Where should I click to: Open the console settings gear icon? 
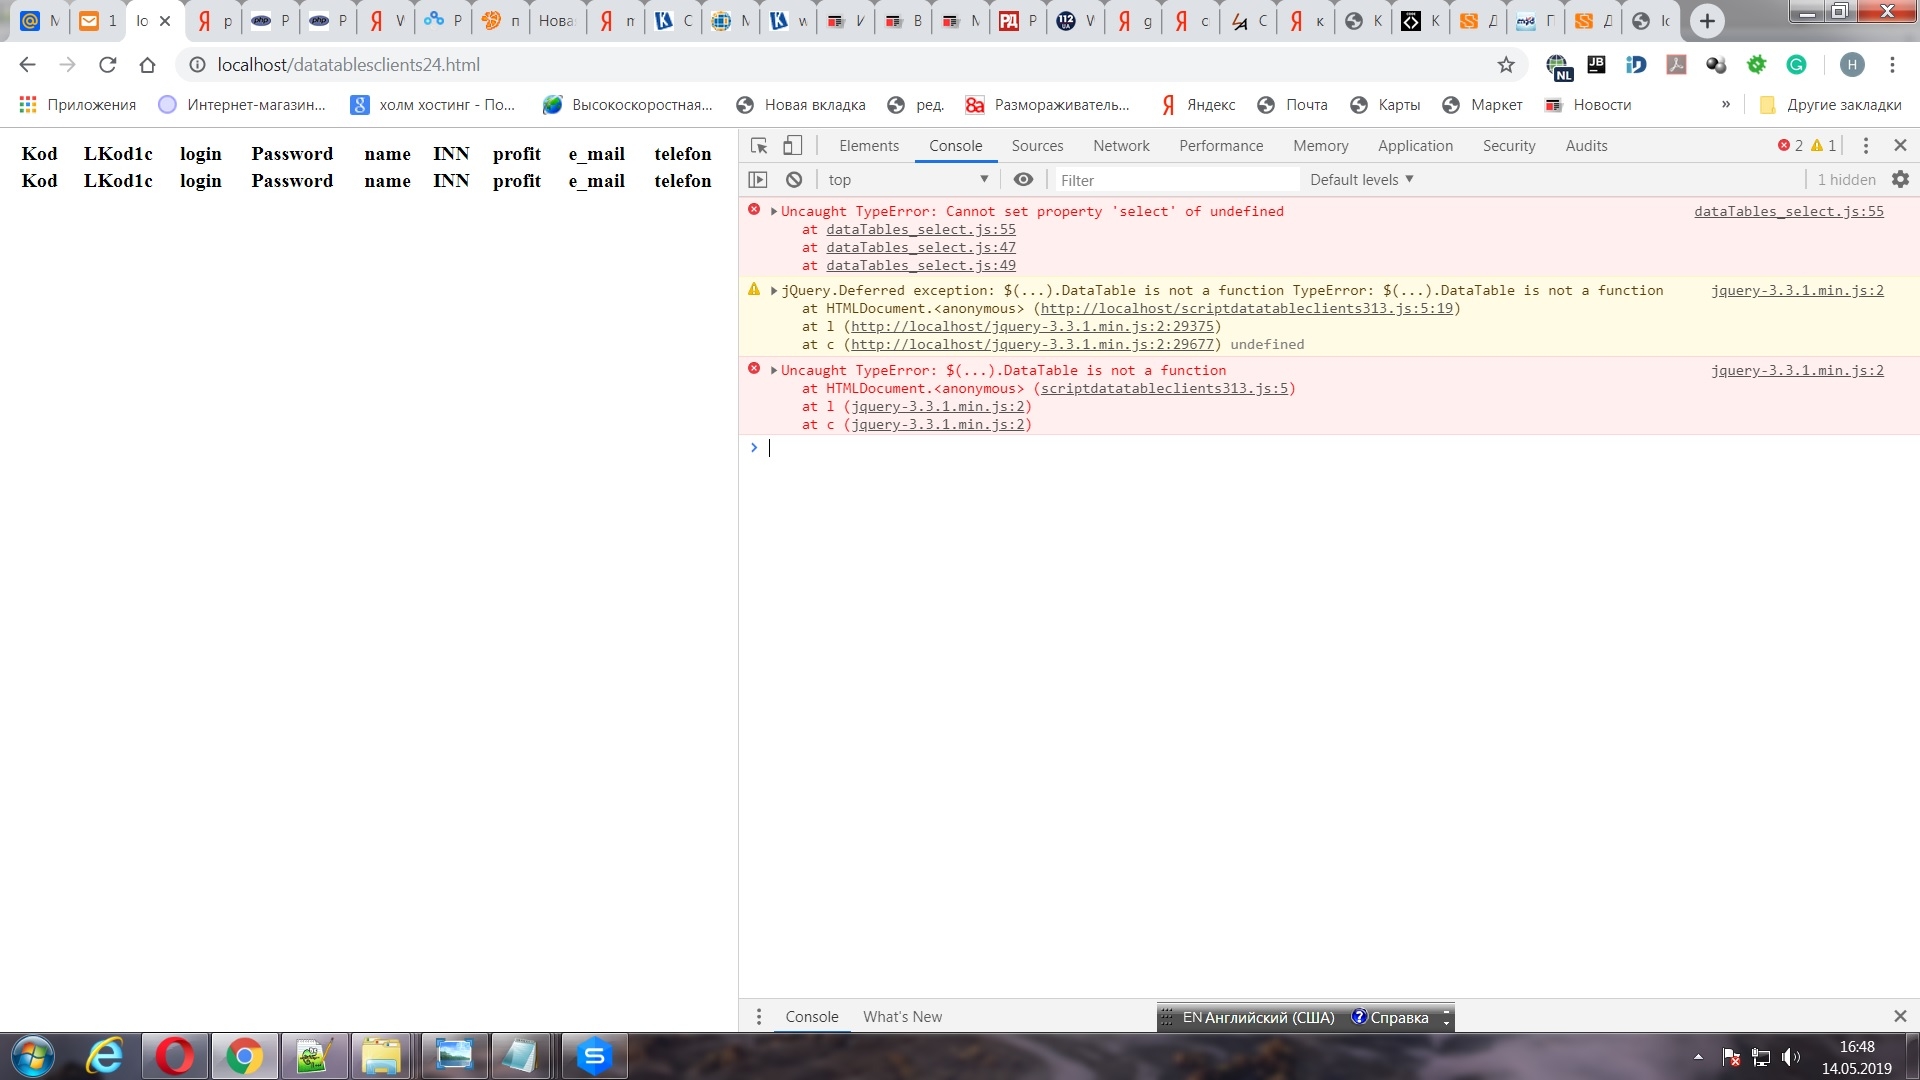click(x=1900, y=180)
